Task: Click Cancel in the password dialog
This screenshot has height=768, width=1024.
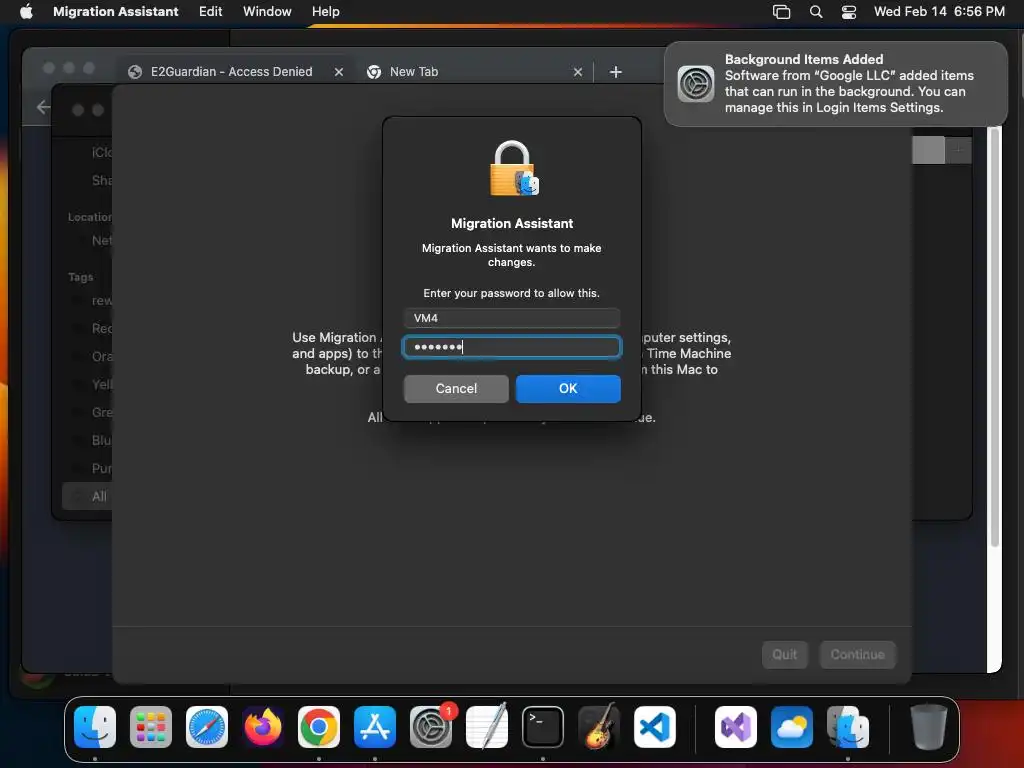Action: (x=456, y=389)
